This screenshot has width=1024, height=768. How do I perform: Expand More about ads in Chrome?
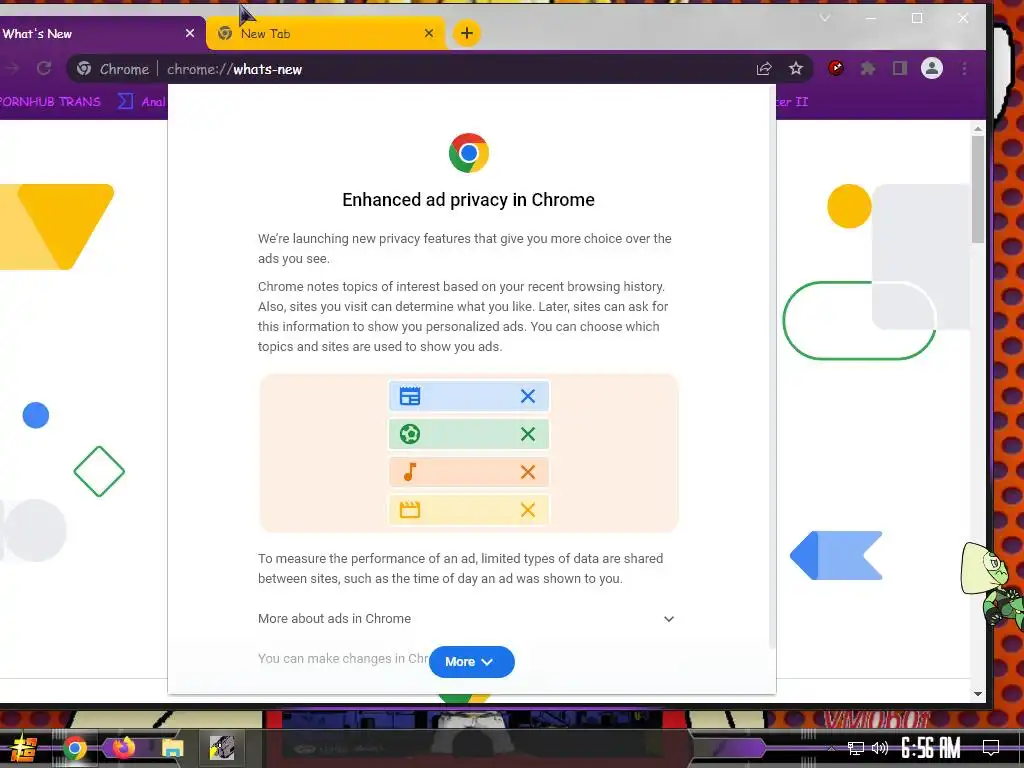[x=466, y=618]
